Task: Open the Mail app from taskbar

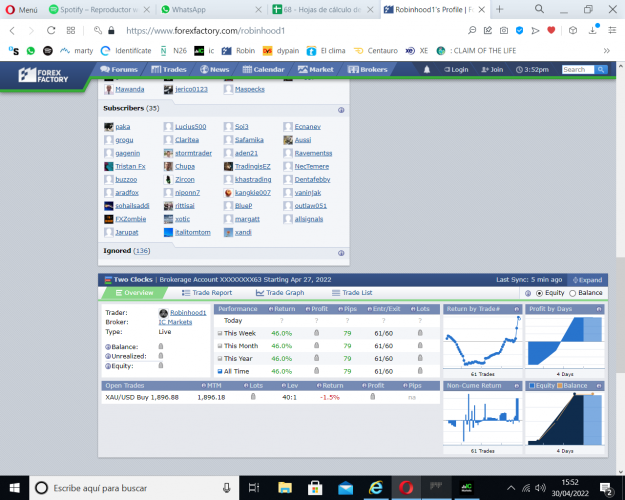Action: coord(345,488)
